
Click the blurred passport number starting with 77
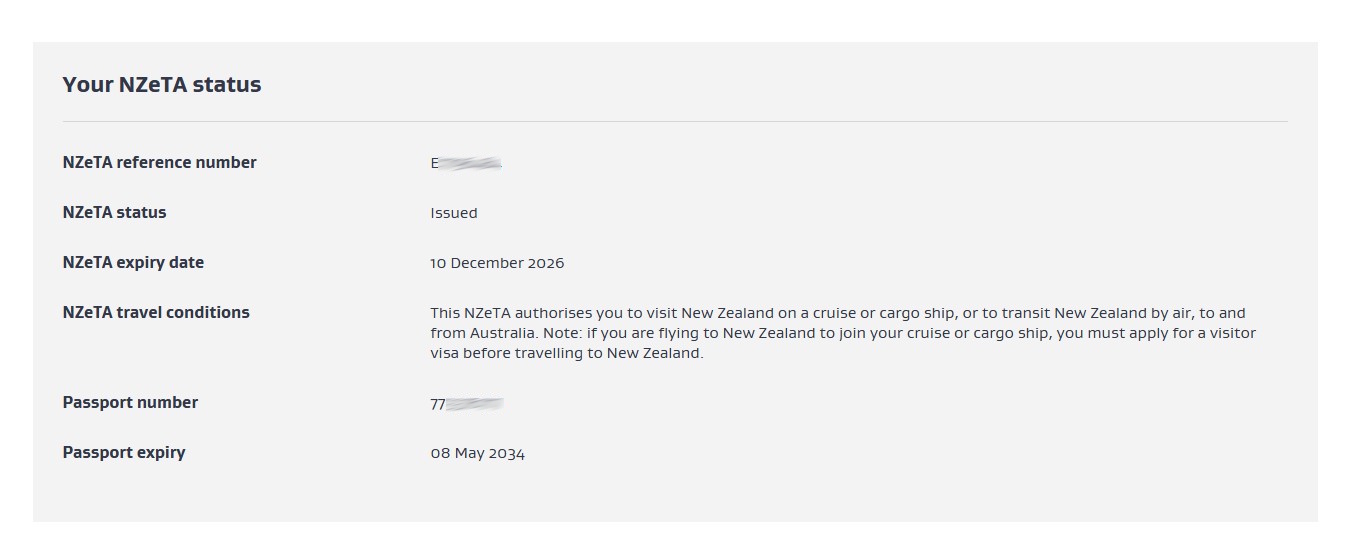(x=467, y=404)
